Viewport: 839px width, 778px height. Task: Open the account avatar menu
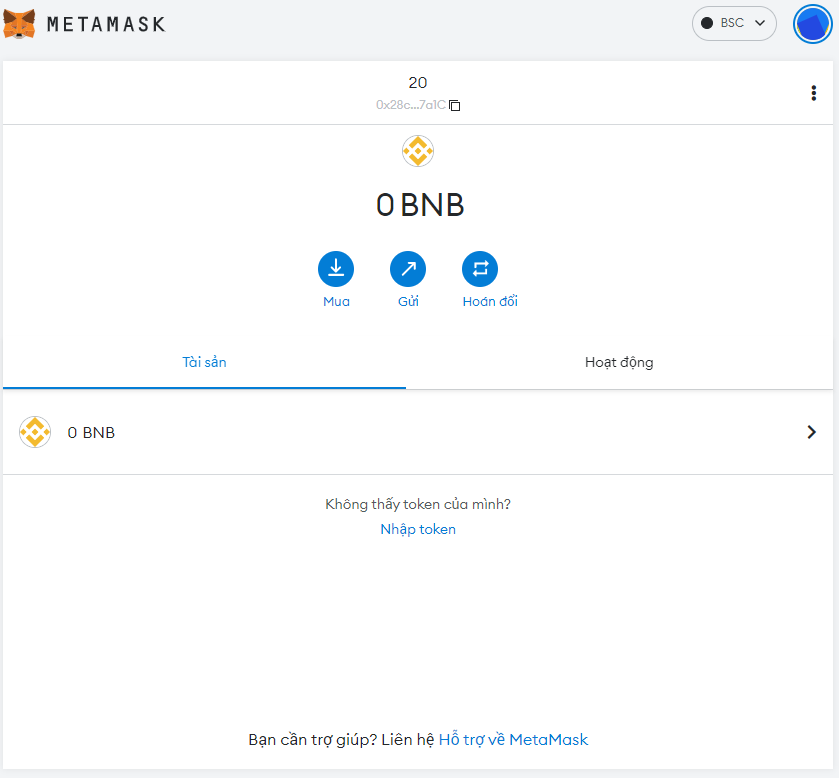812,24
